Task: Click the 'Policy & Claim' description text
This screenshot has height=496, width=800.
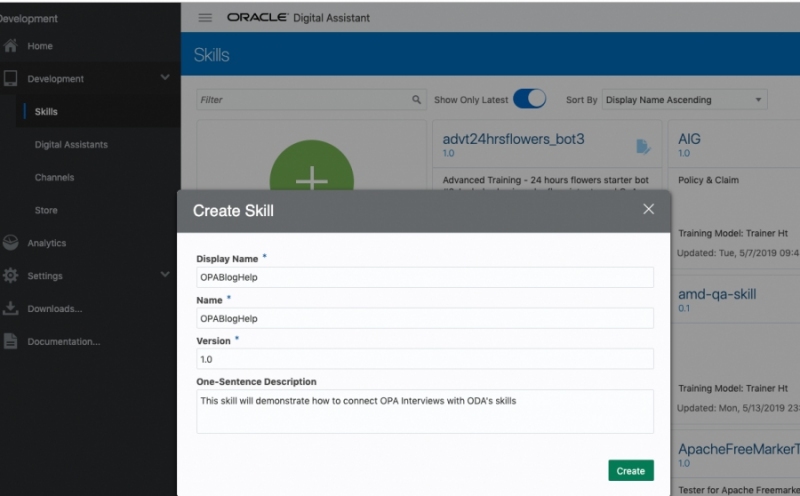Action: [x=708, y=180]
